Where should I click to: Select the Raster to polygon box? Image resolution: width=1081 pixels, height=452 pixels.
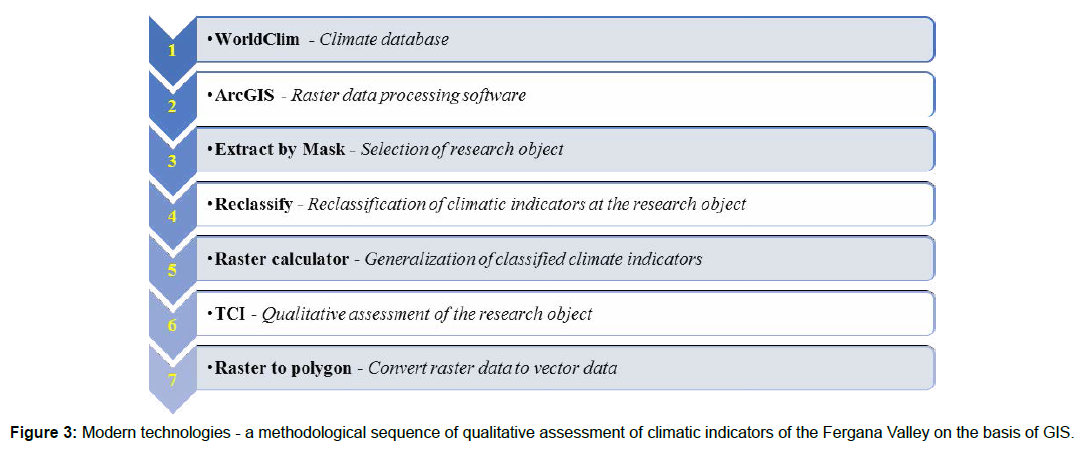pos(566,368)
